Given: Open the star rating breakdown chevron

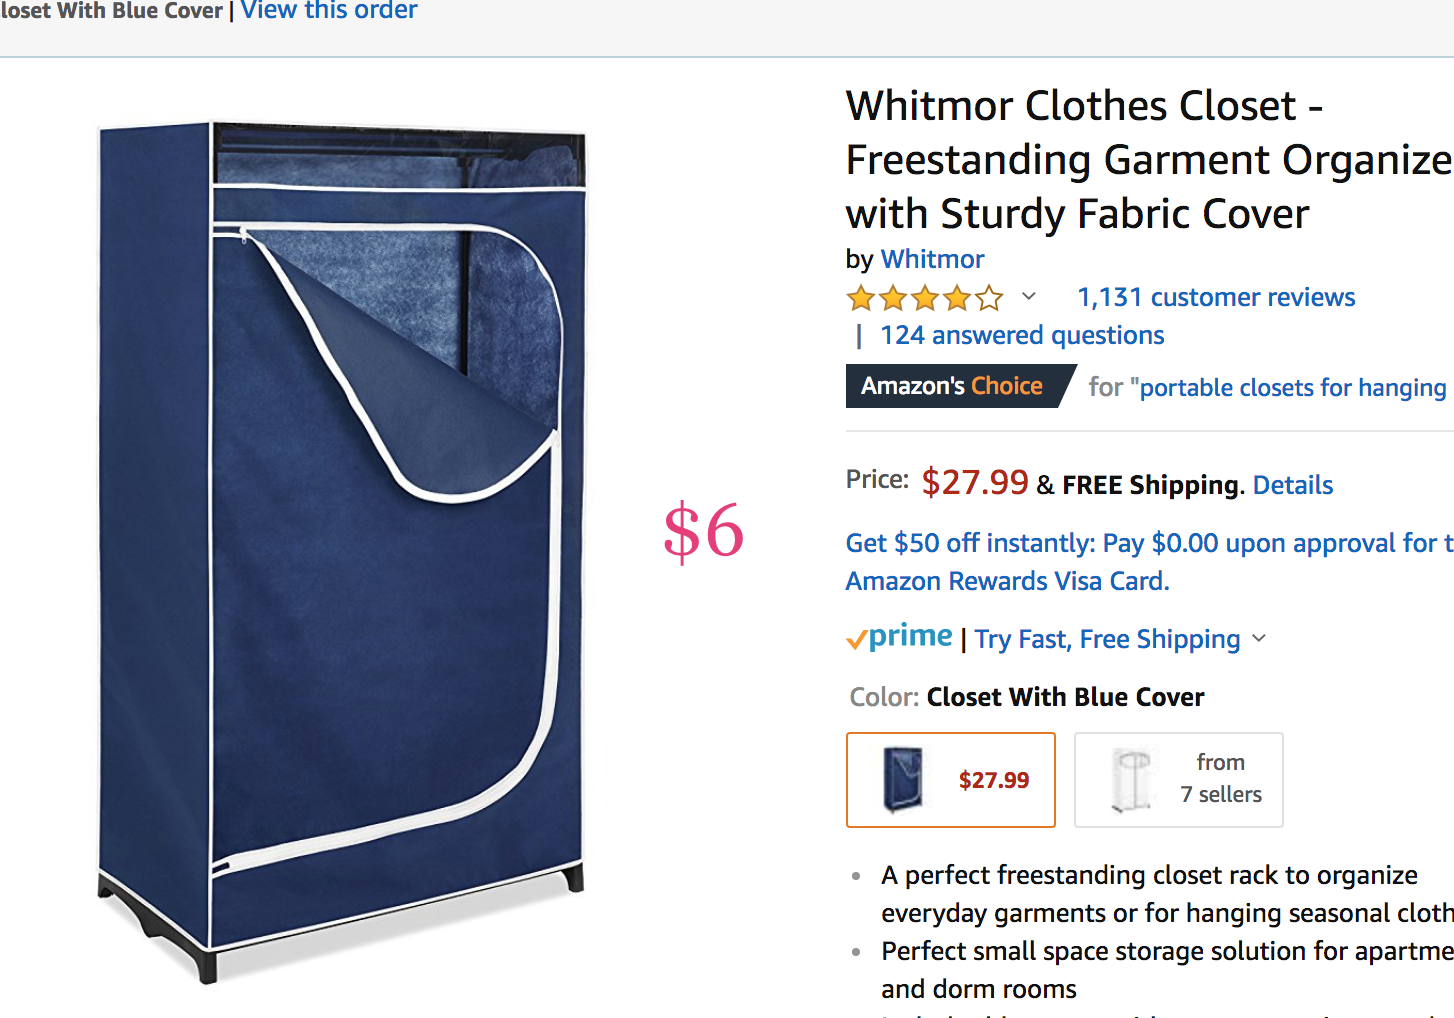Looking at the screenshot, I should pyautogui.click(x=1028, y=297).
